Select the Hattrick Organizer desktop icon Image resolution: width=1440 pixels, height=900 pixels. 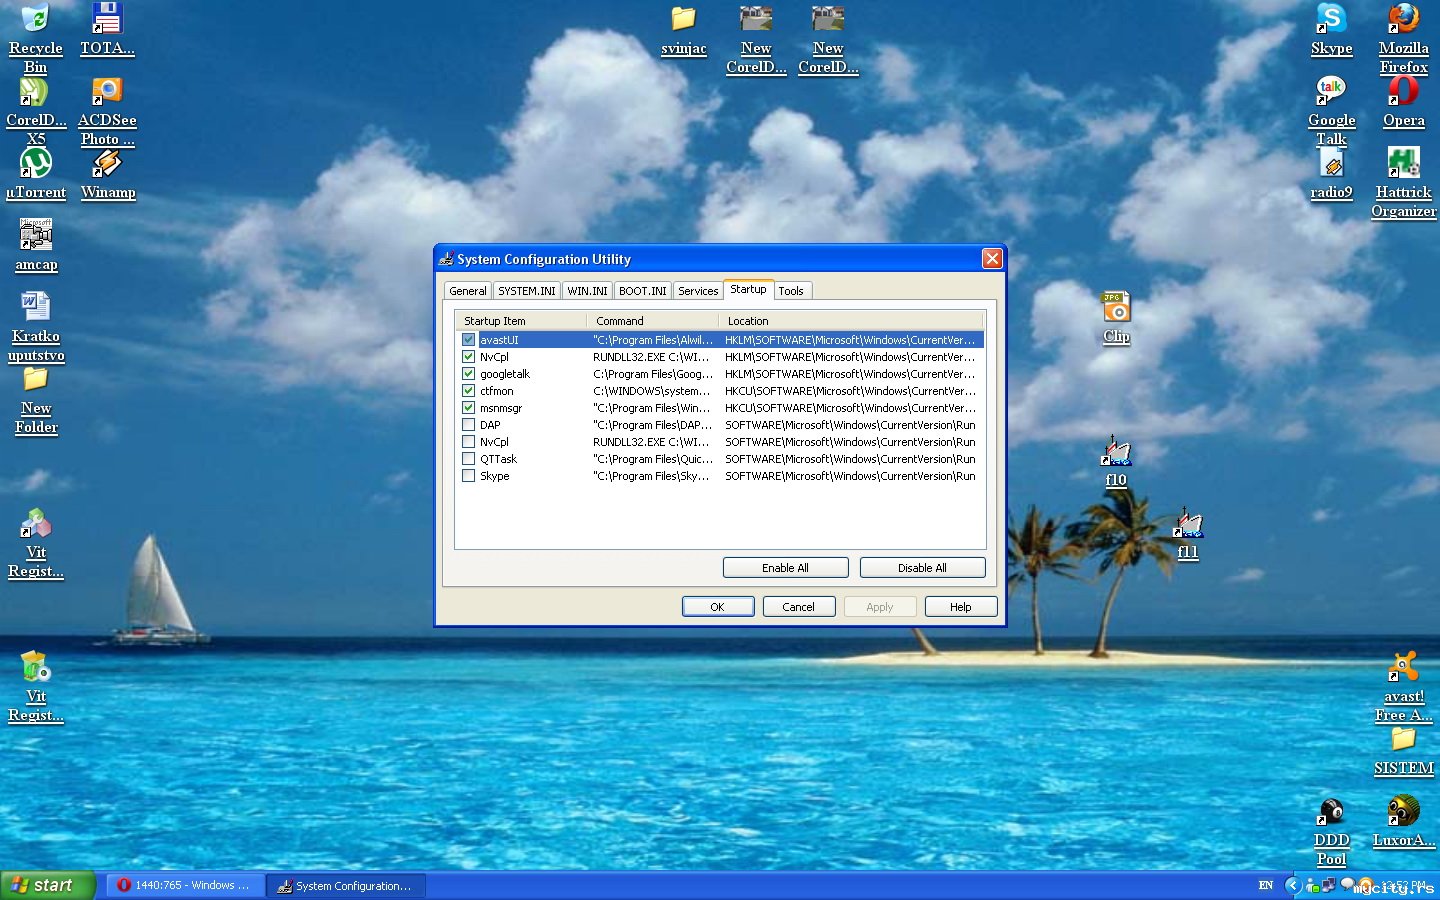(1403, 164)
